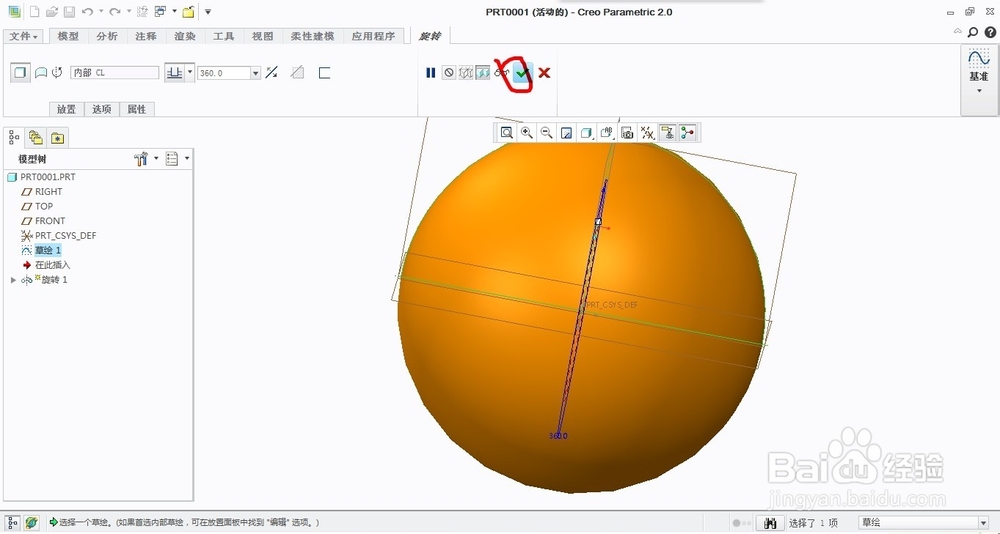The height and width of the screenshot is (534, 1000).
Task: Open the quick access toolbar customize arrow
Action: coord(208,11)
